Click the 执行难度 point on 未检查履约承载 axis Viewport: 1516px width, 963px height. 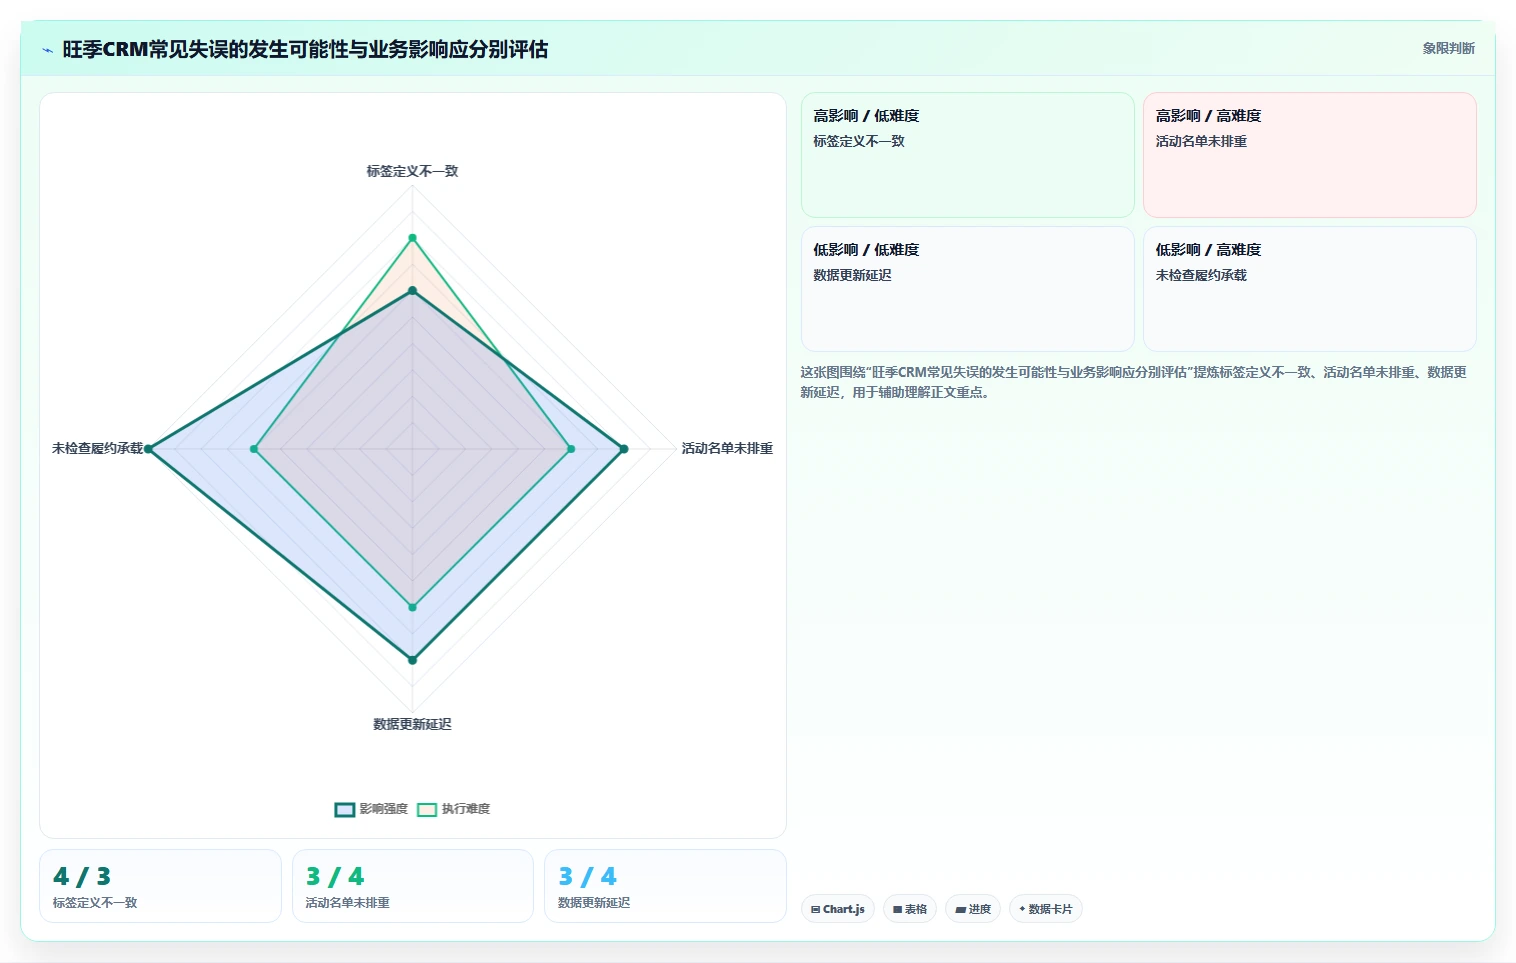[254, 449]
